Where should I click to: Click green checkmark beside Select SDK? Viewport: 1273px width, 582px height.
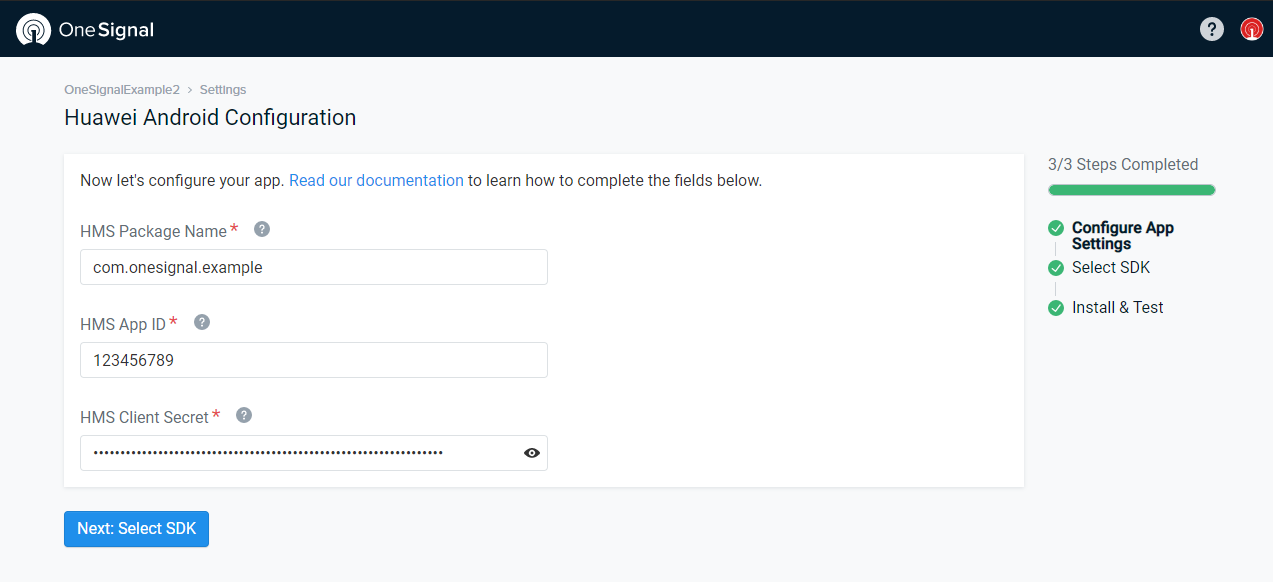click(1056, 268)
